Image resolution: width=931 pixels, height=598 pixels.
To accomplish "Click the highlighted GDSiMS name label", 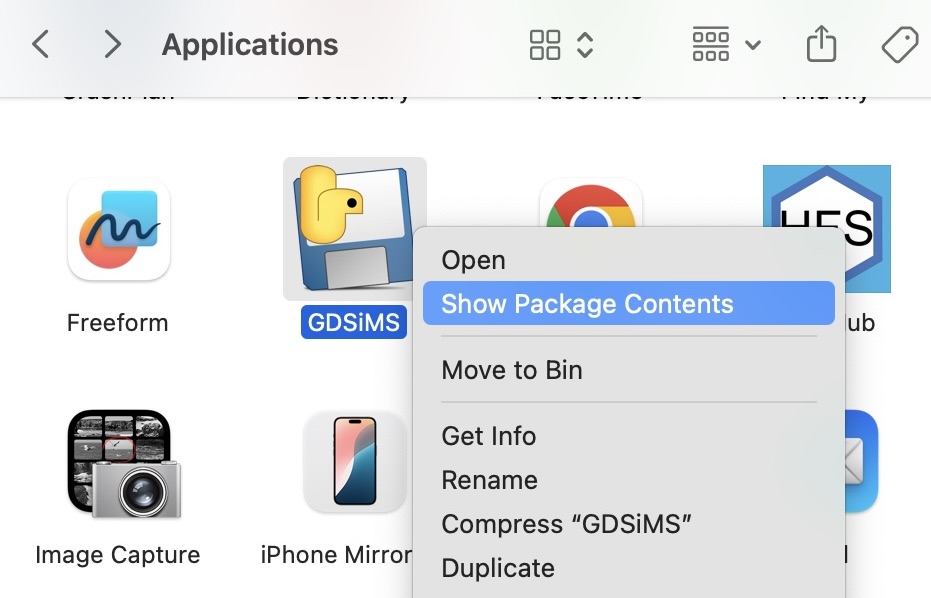I will pyautogui.click(x=354, y=322).
